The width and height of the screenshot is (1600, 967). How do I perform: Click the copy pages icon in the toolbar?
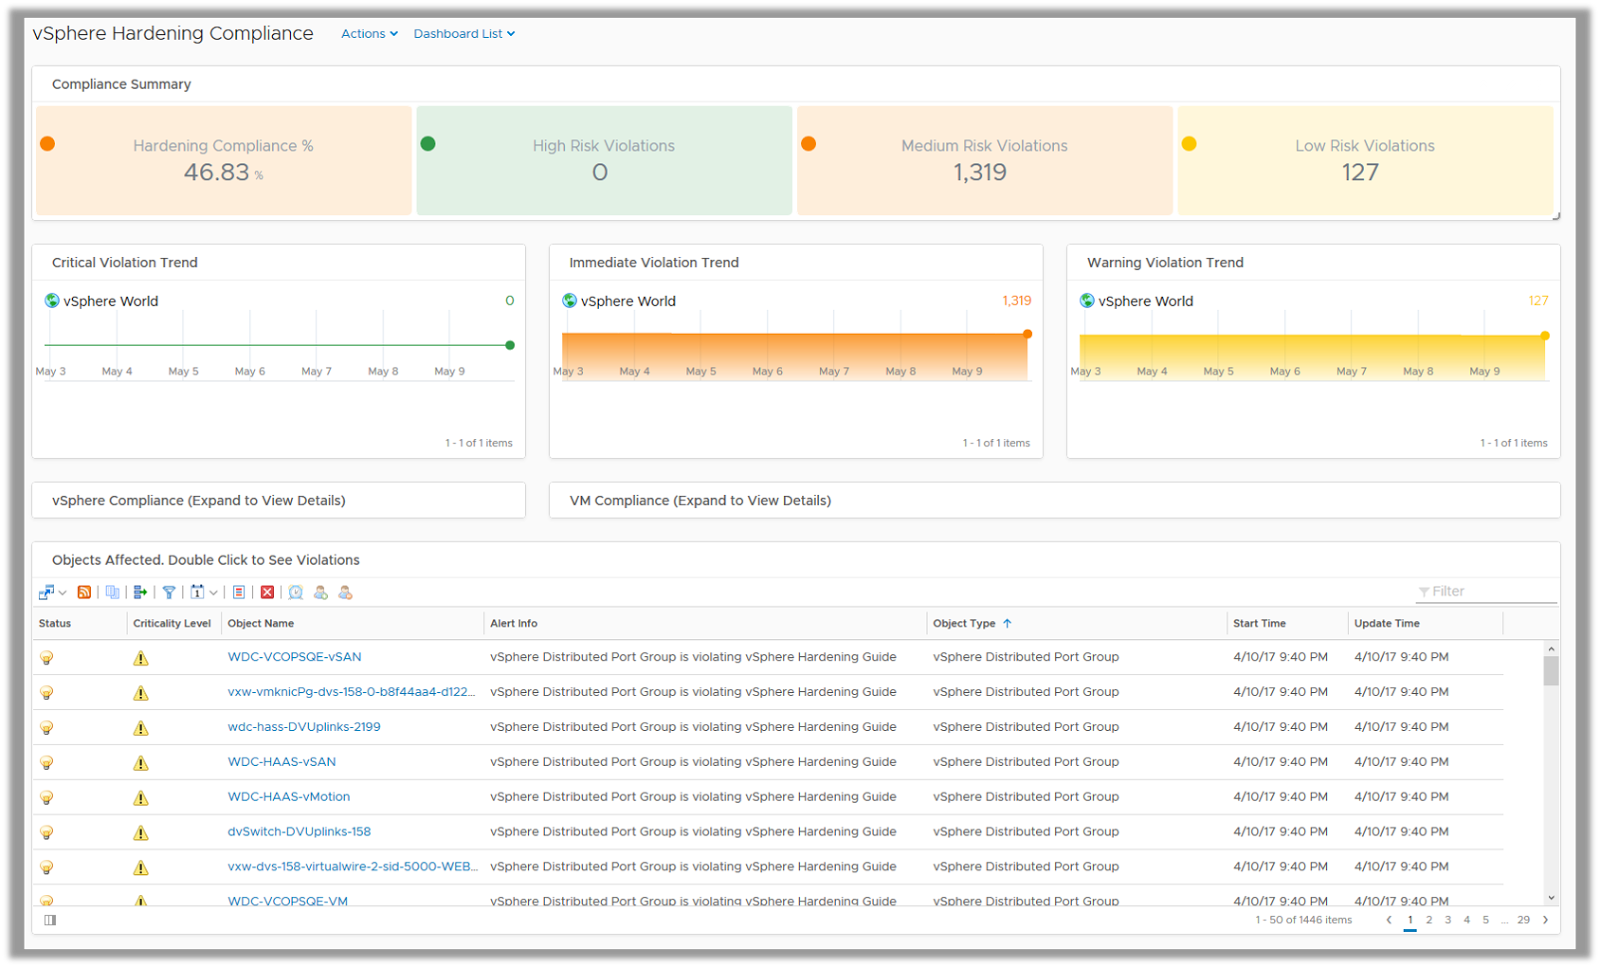click(x=112, y=592)
